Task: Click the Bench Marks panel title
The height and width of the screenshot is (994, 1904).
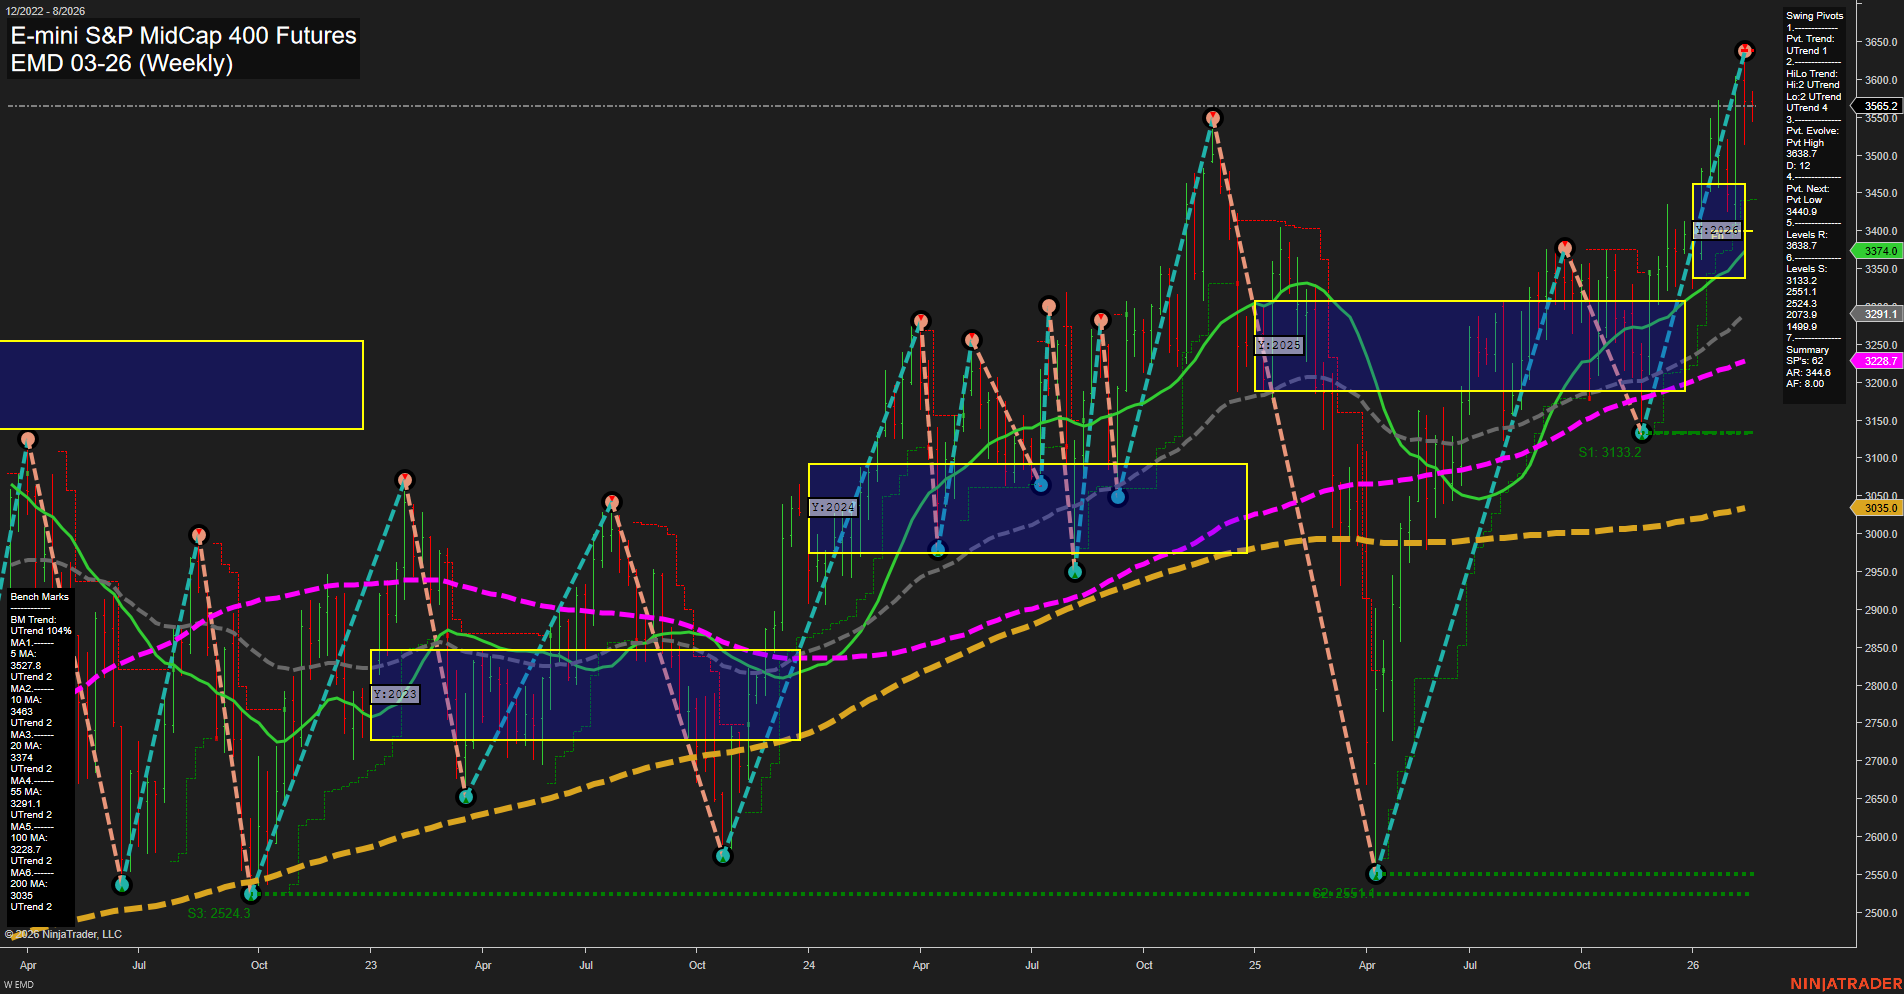Action: point(38,595)
